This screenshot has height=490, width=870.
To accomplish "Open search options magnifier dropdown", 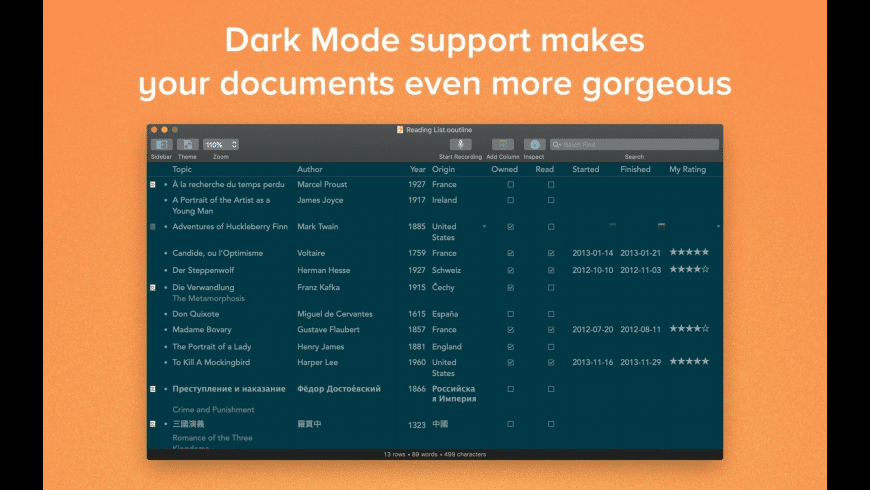I will click(557, 144).
